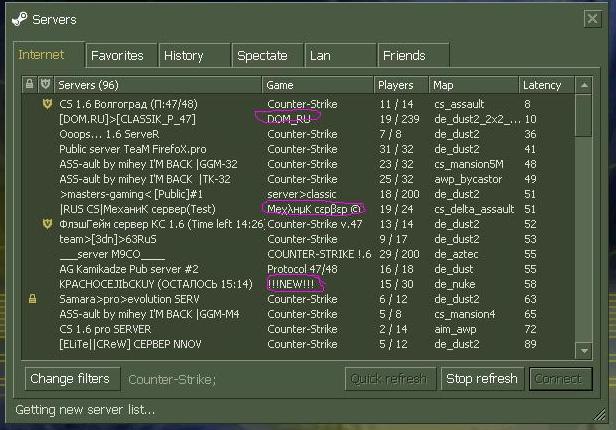Select server [DOM.RU]>[CLASSIK_P_47]
616x430 pixels.
tap(299, 119)
